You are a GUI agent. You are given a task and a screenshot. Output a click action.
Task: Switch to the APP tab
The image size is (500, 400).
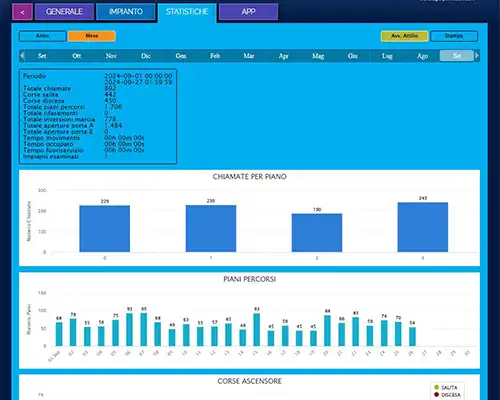[x=248, y=12]
